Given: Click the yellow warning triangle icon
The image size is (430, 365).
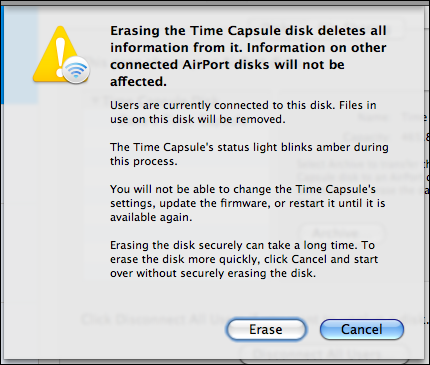Looking at the screenshot, I should (x=61, y=55).
